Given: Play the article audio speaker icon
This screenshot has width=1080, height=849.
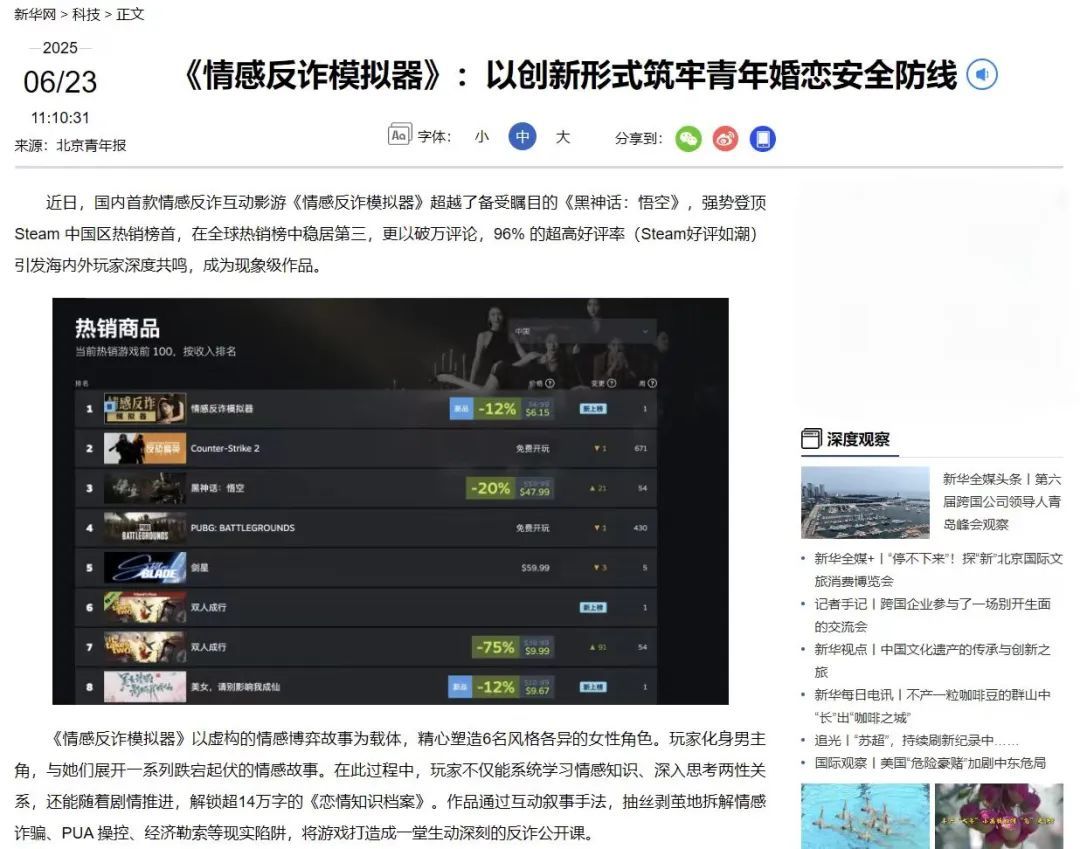Looking at the screenshot, I should coord(982,74).
